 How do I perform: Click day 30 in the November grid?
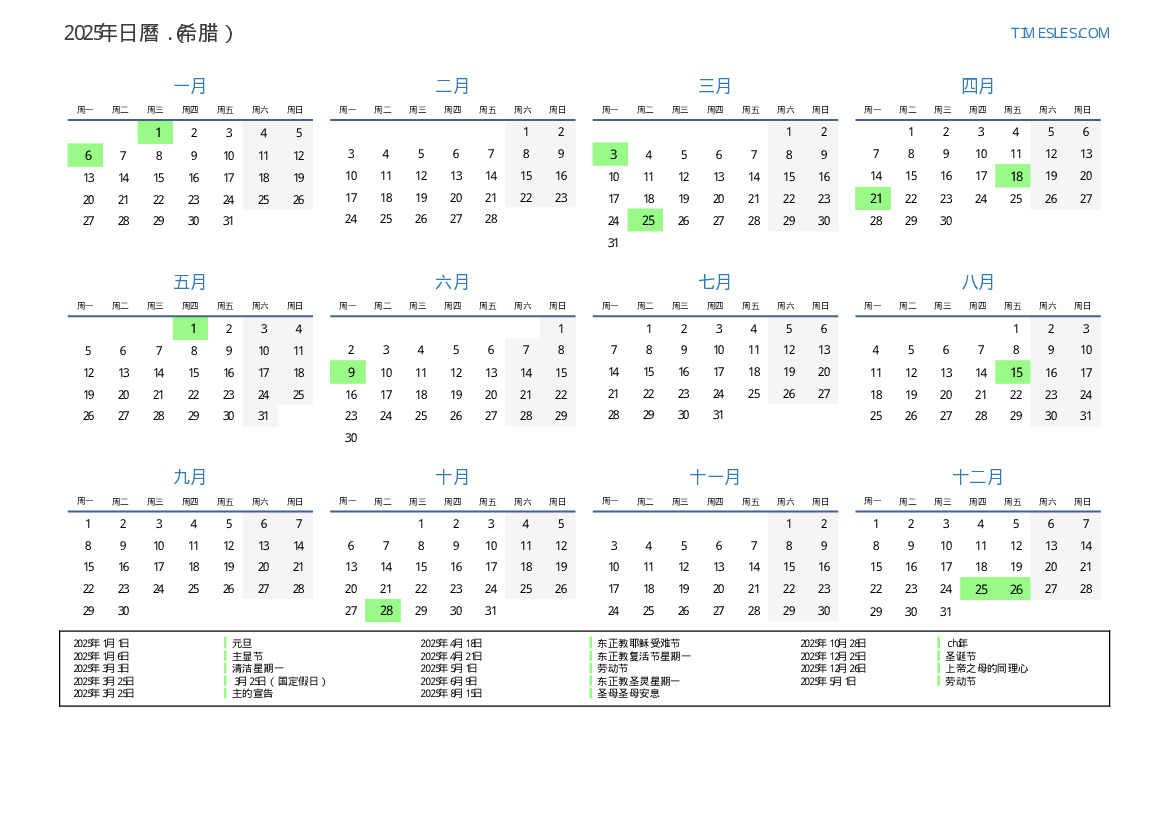coord(824,611)
